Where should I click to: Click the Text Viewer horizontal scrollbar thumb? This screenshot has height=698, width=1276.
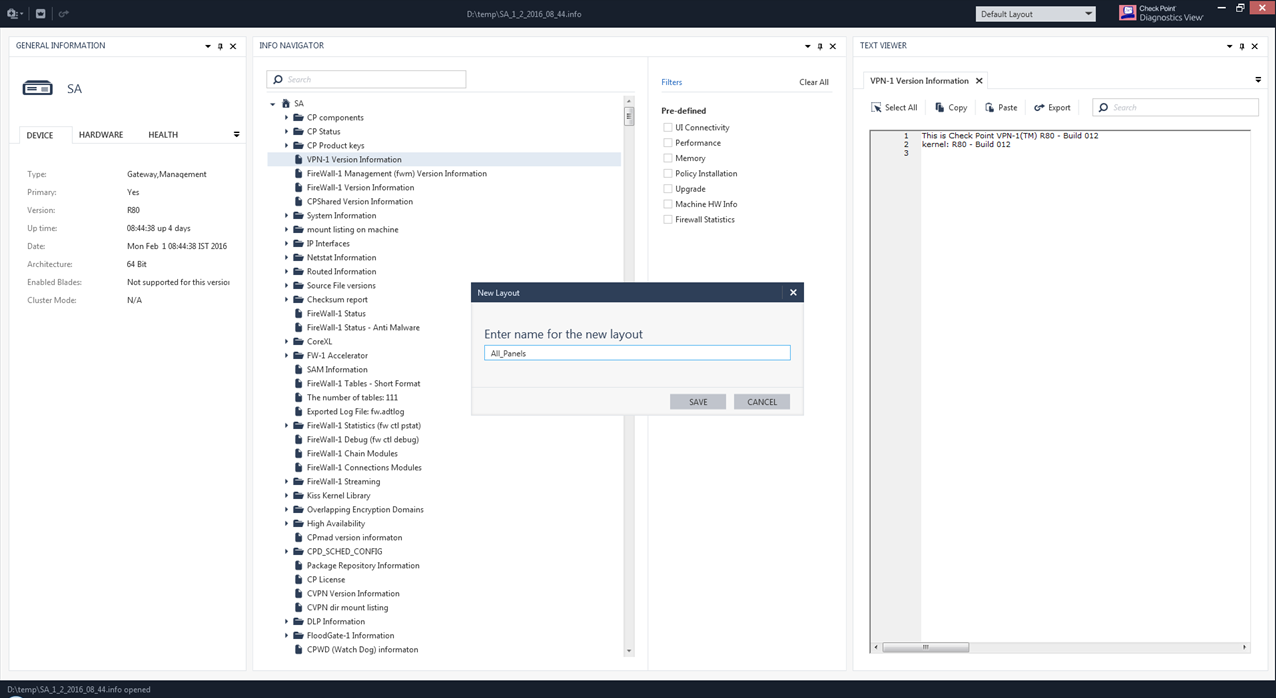point(925,647)
